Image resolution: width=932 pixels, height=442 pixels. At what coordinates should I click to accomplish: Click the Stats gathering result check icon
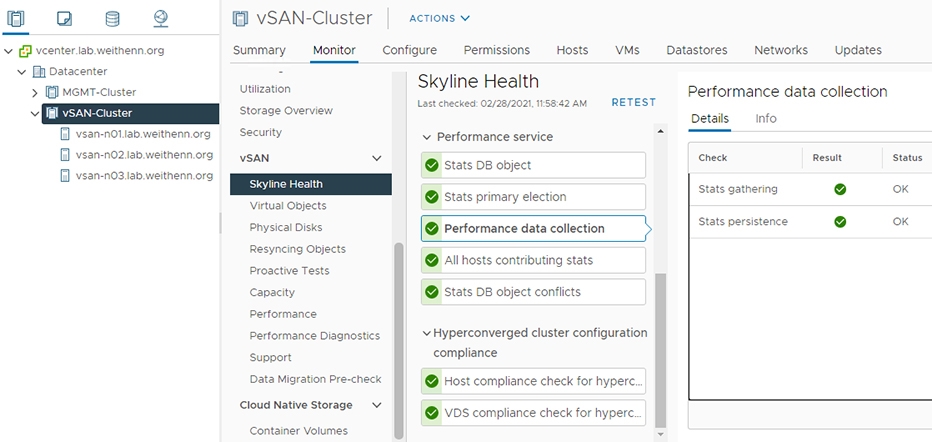pyautogui.click(x=840, y=190)
